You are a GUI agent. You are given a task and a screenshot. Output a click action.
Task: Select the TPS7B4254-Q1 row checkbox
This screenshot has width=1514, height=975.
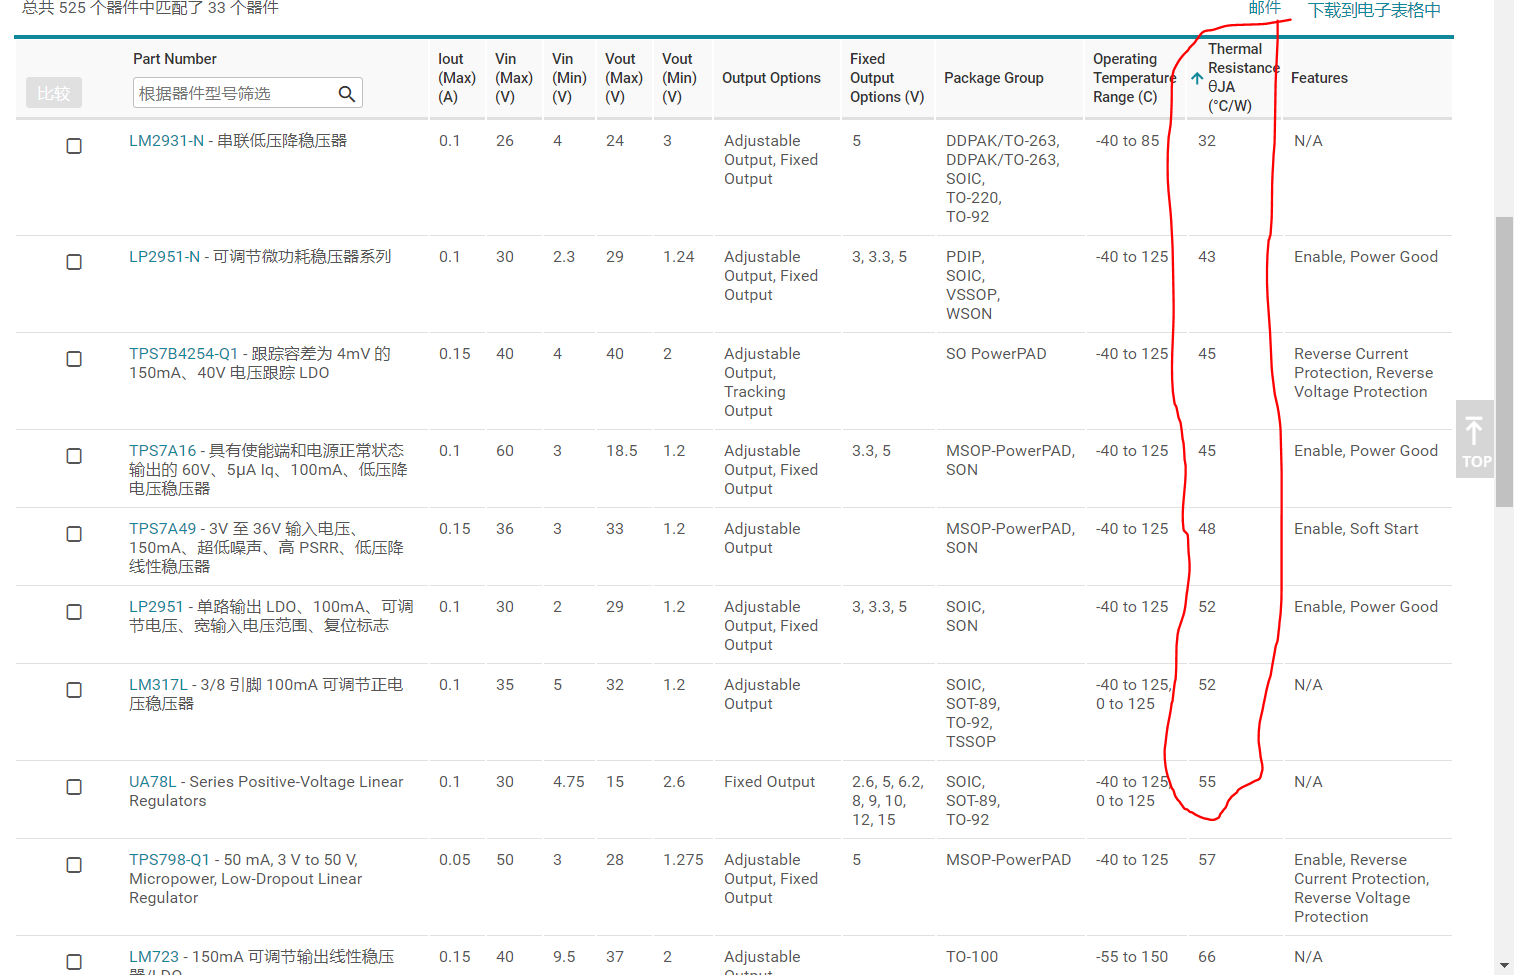(x=74, y=359)
